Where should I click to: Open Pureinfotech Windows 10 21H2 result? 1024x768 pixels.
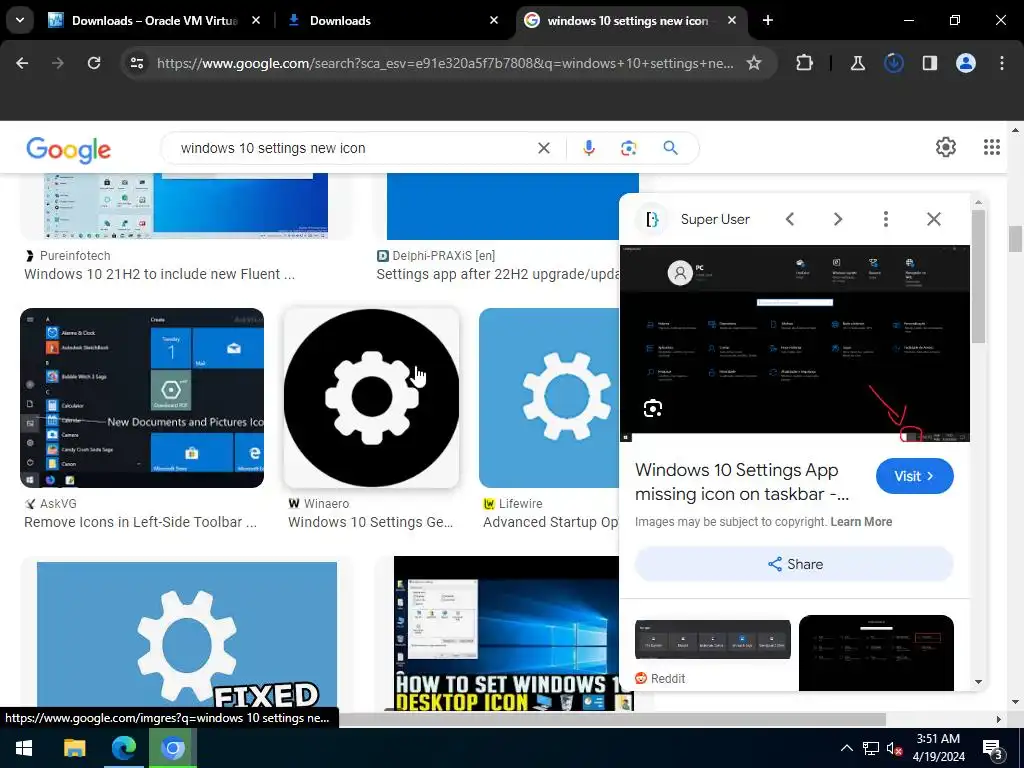point(159,274)
